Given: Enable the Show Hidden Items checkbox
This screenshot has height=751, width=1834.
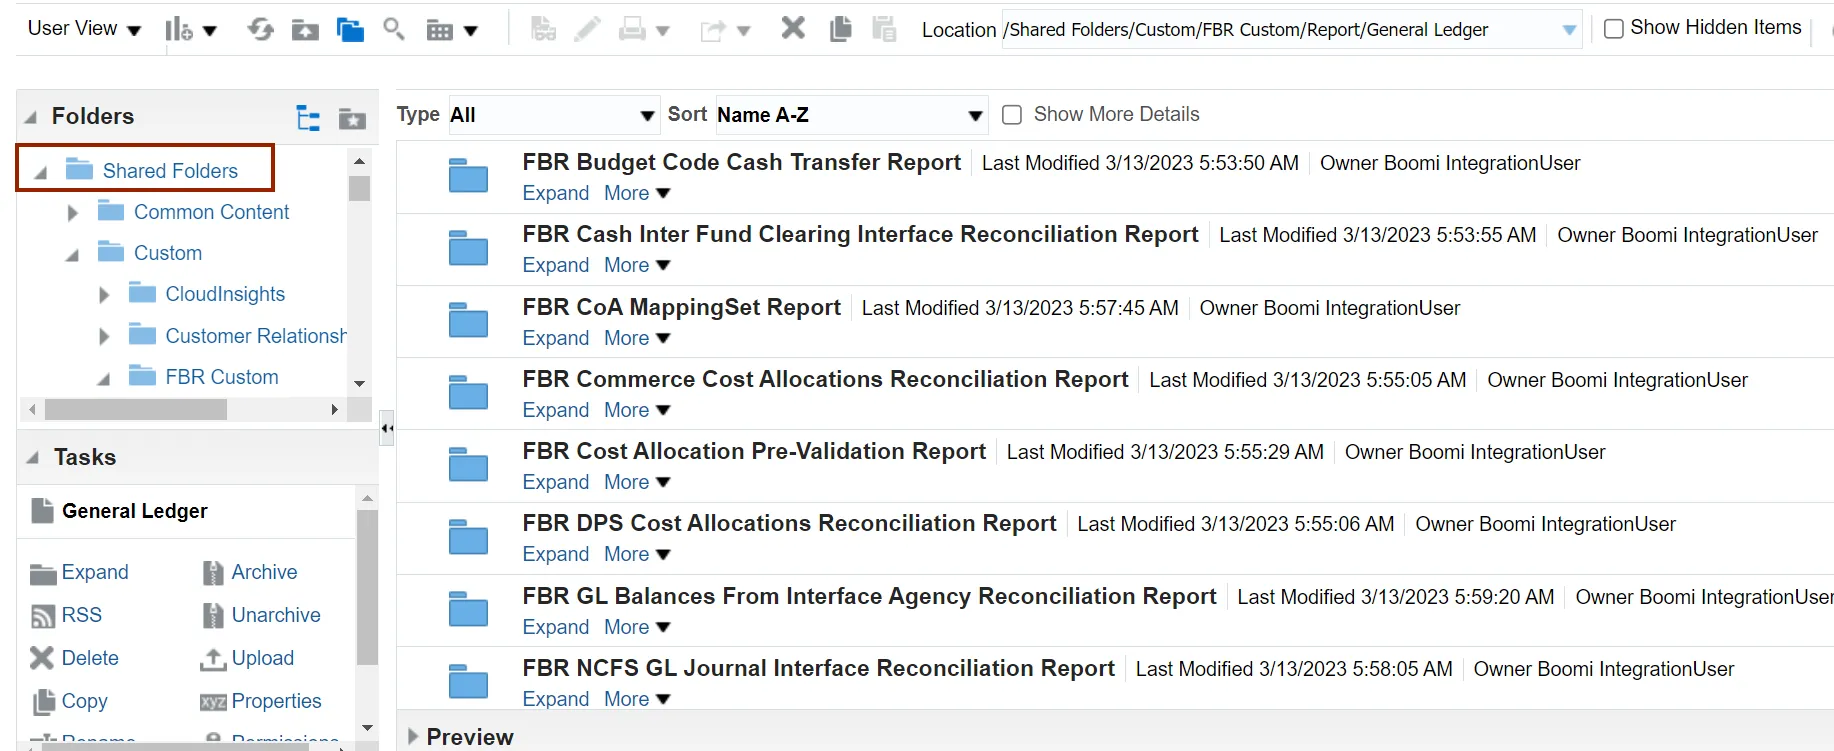Looking at the screenshot, I should point(1613,29).
